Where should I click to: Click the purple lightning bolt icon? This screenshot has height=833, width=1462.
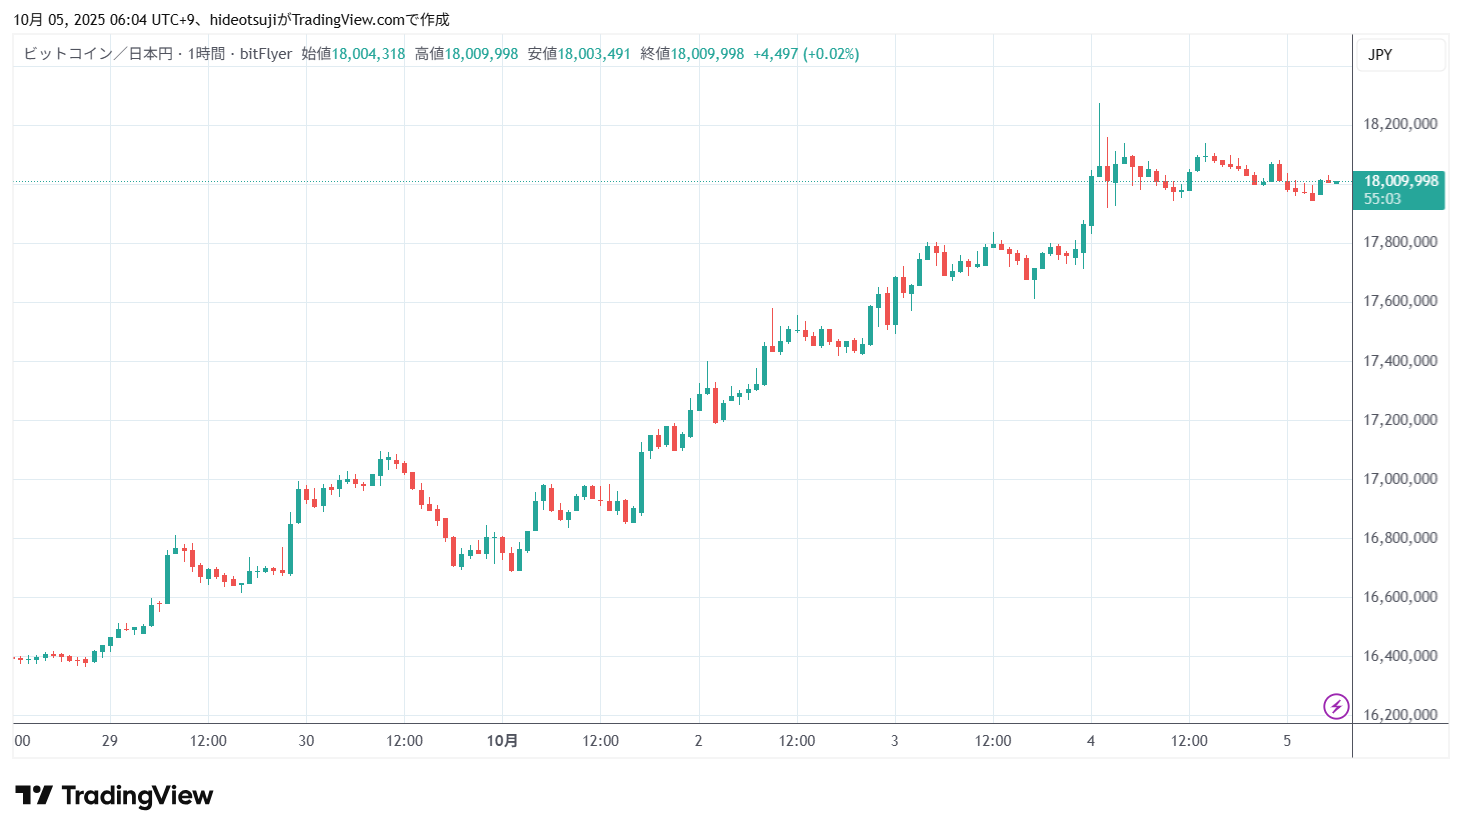pos(1336,706)
